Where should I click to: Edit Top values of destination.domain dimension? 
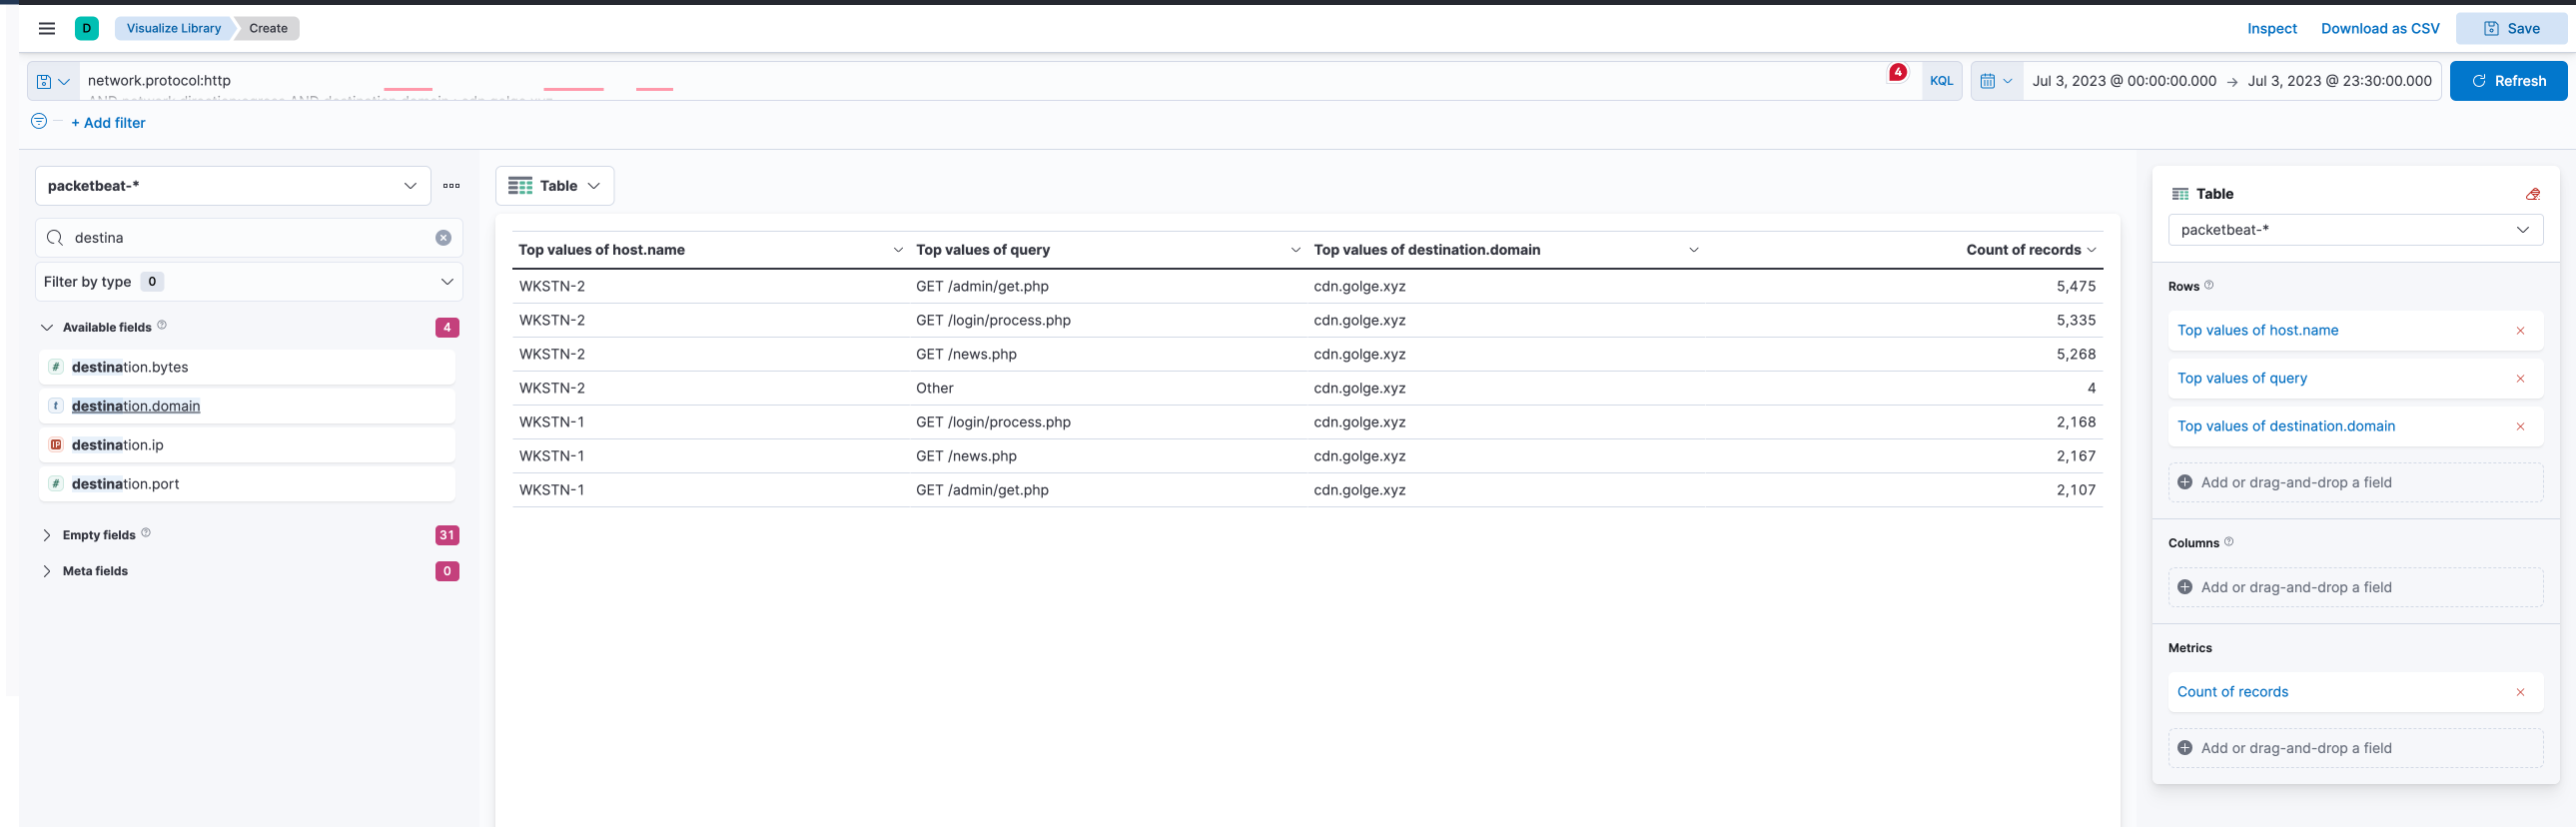(2286, 426)
